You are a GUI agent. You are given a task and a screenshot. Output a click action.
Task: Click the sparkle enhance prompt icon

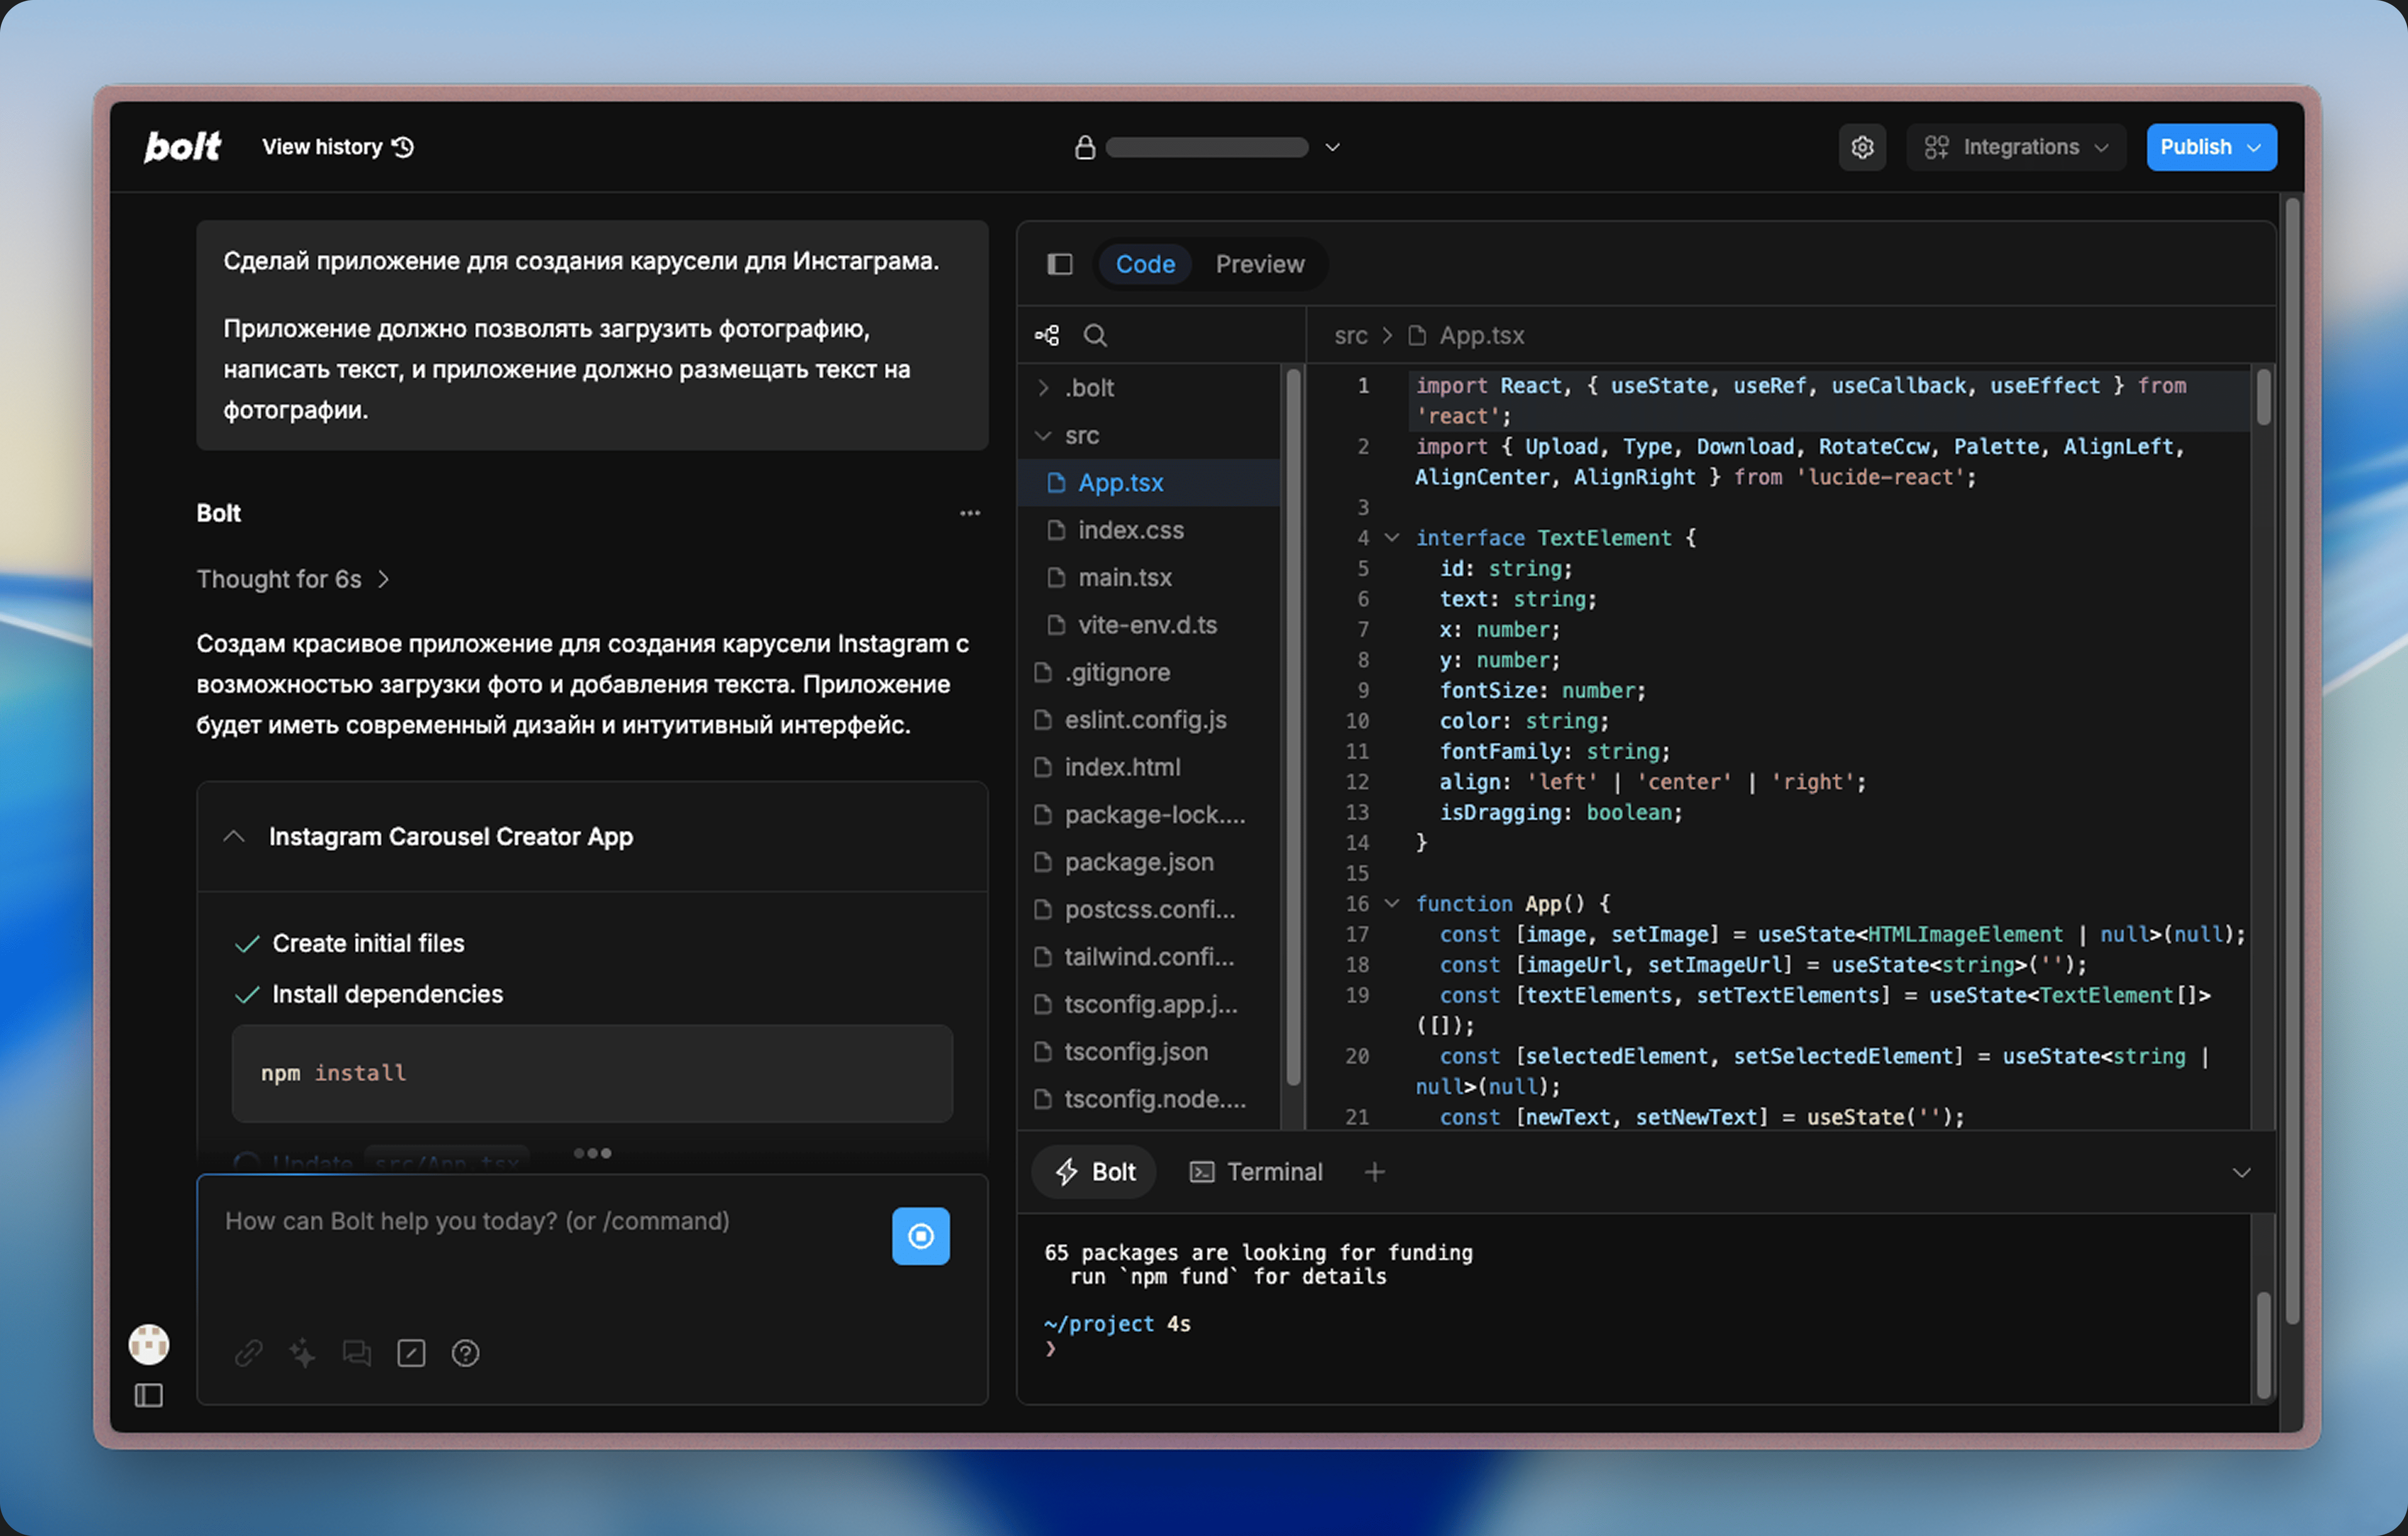pos(302,1353)
